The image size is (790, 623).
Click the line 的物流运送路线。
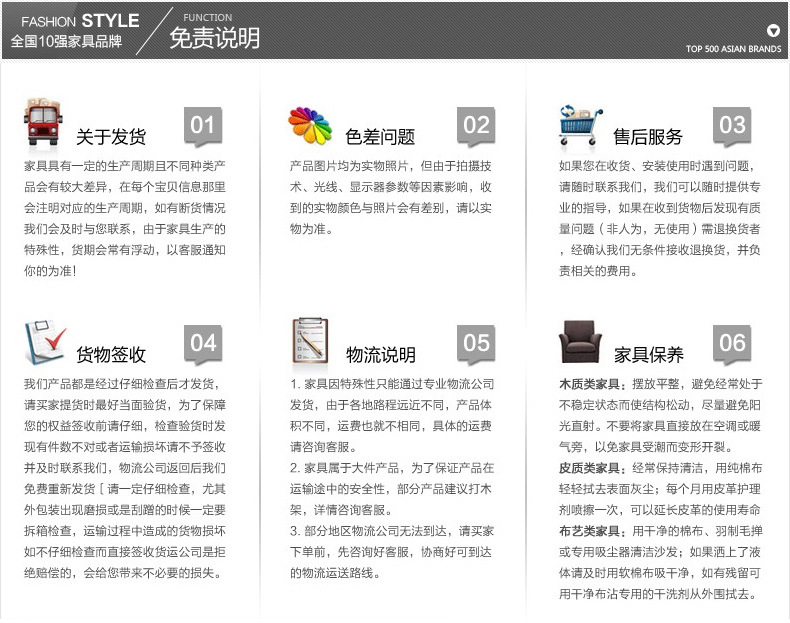(x=335, y=573)
